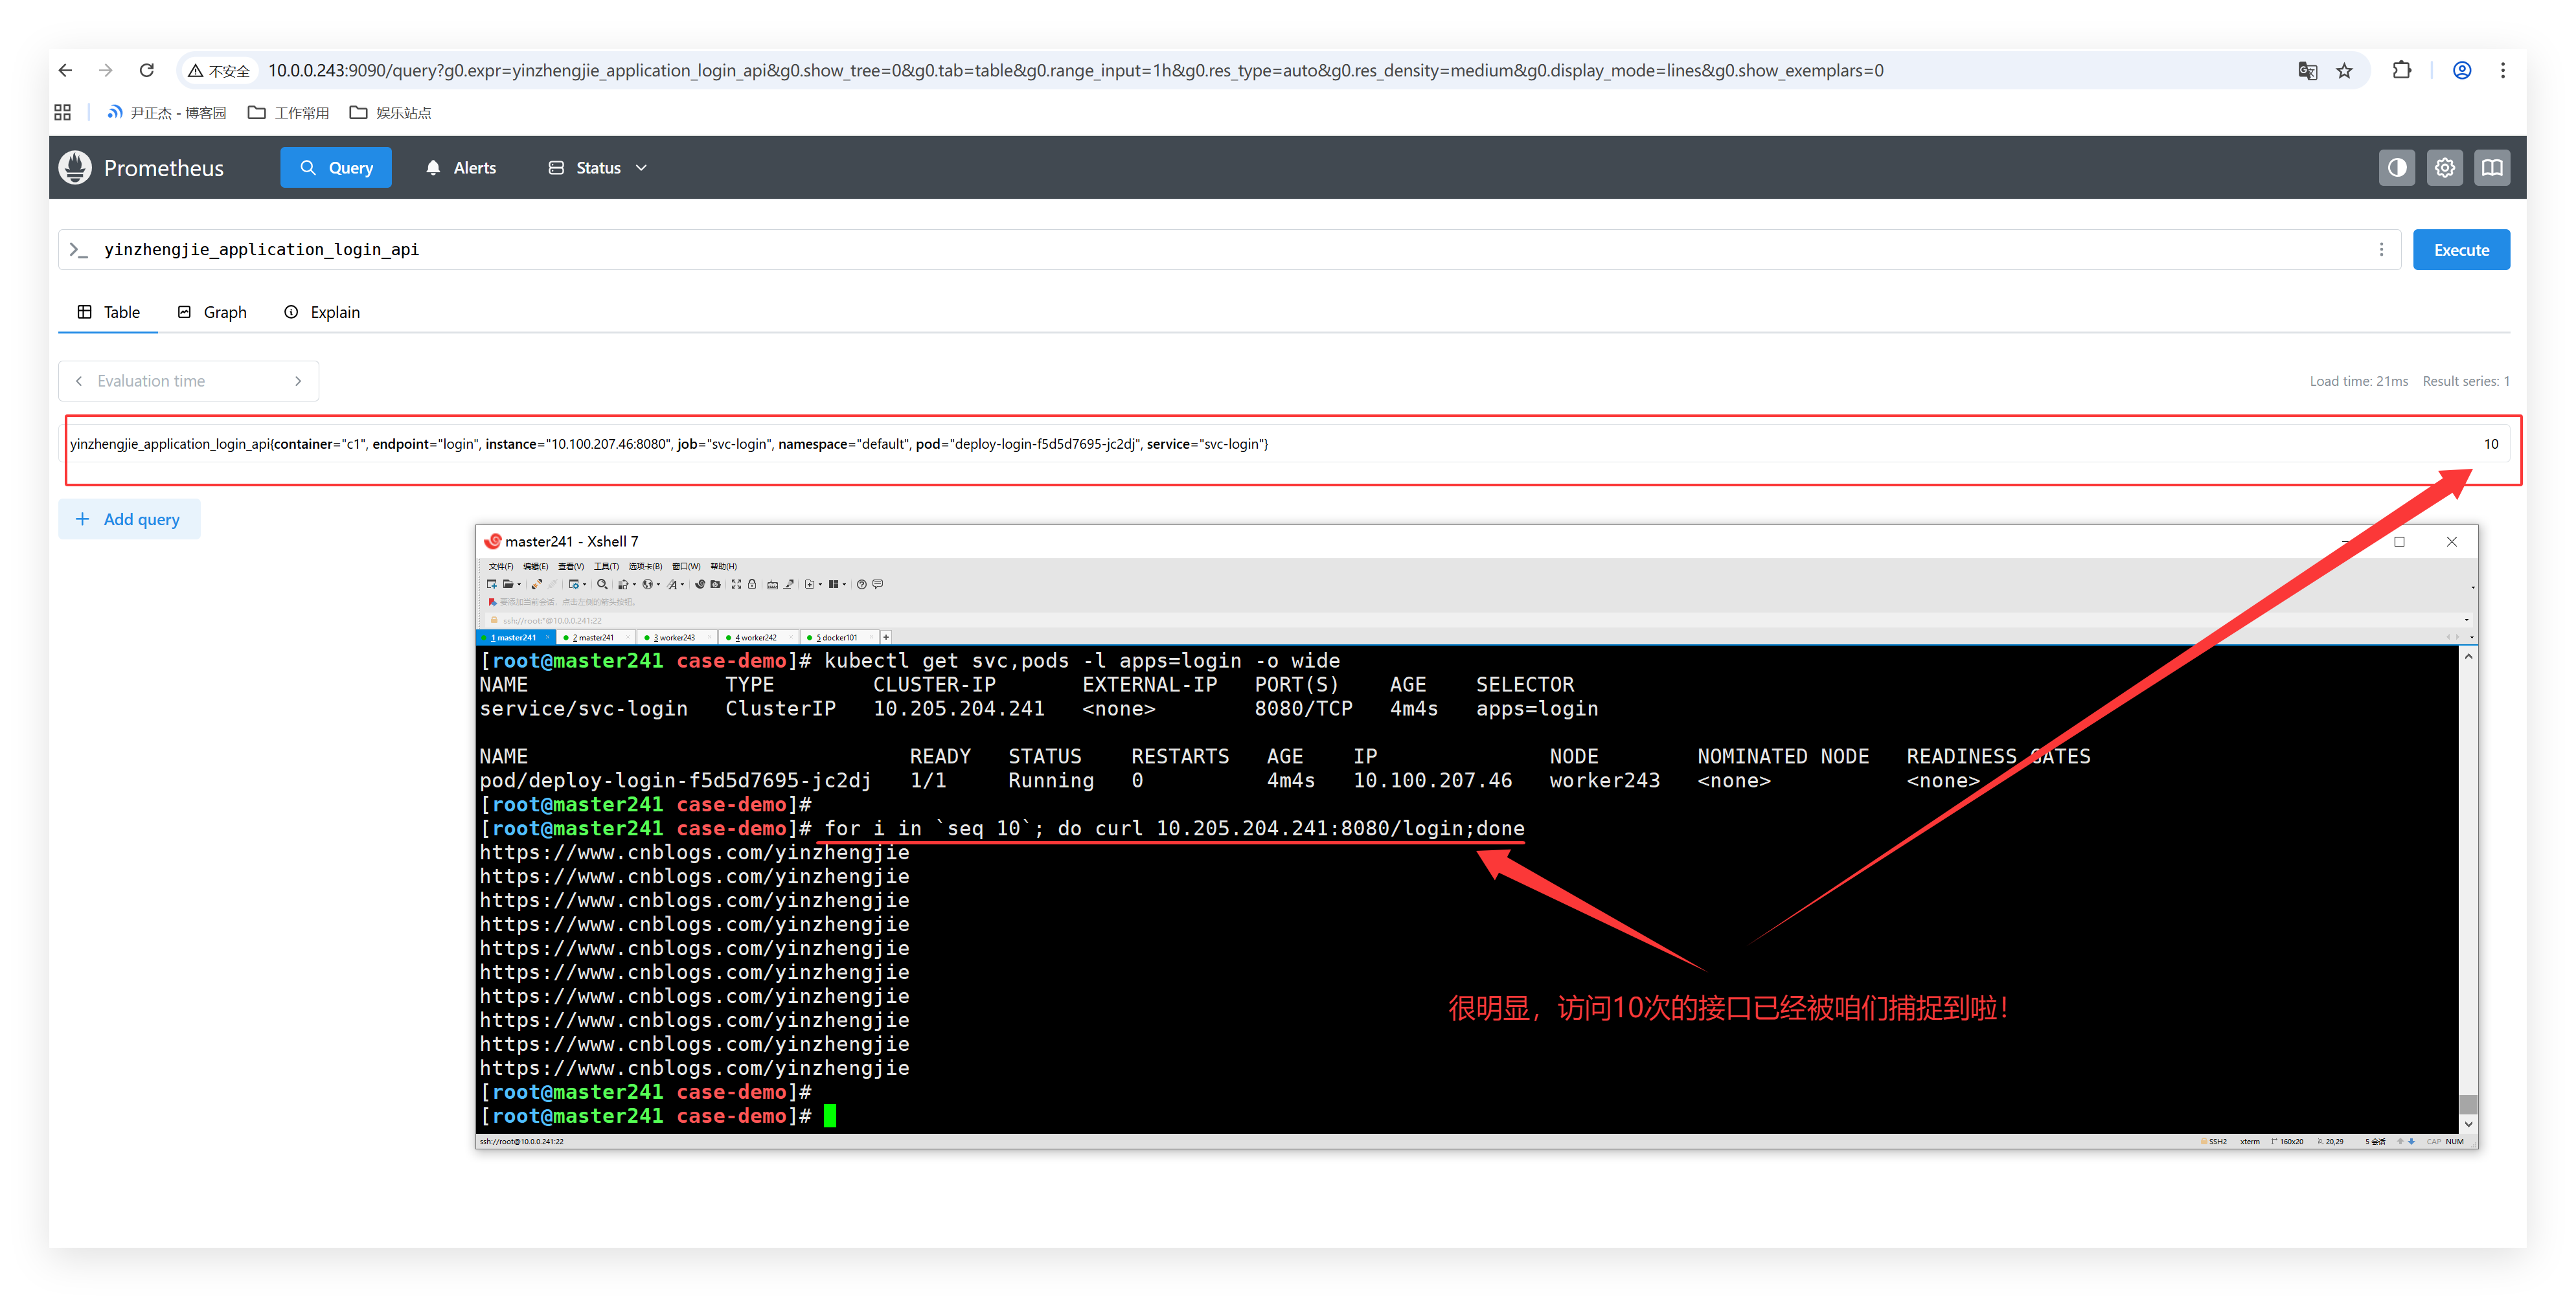Open the apps grid in bookmarks bar

63,113
